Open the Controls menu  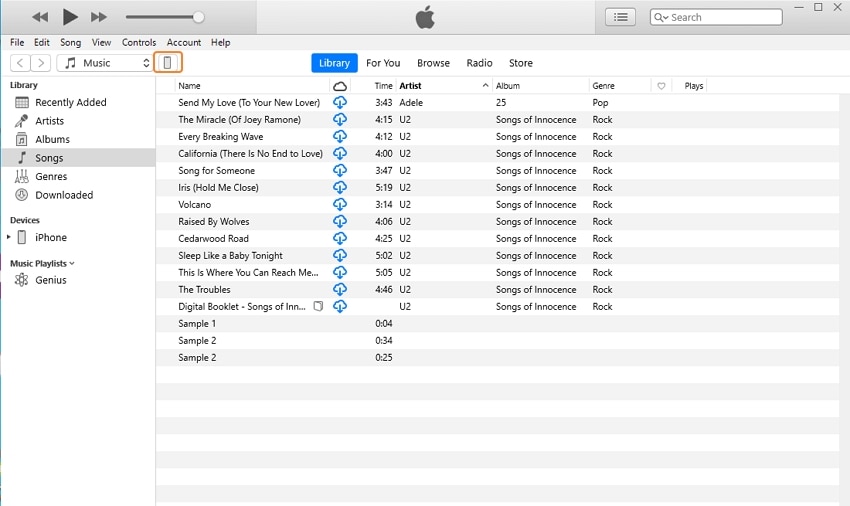(x=139, y=42)
